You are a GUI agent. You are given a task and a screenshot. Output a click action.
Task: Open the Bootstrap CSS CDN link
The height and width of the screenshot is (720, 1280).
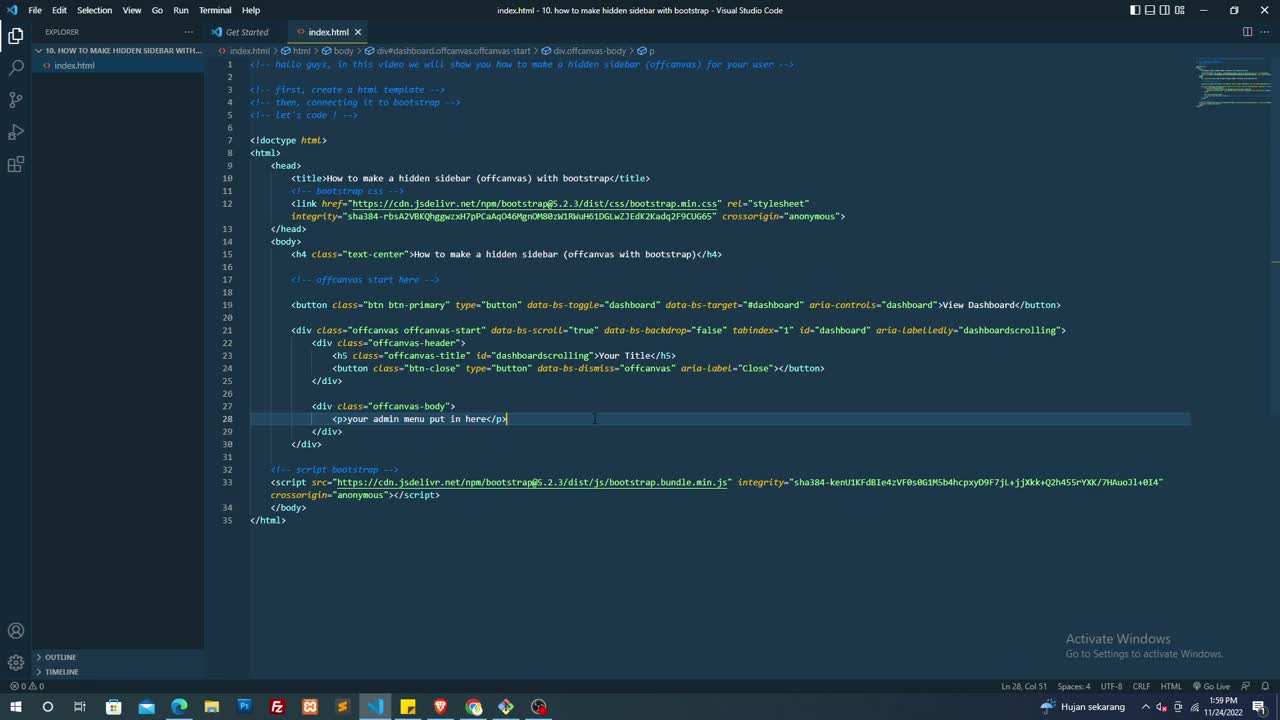point(534,204)
